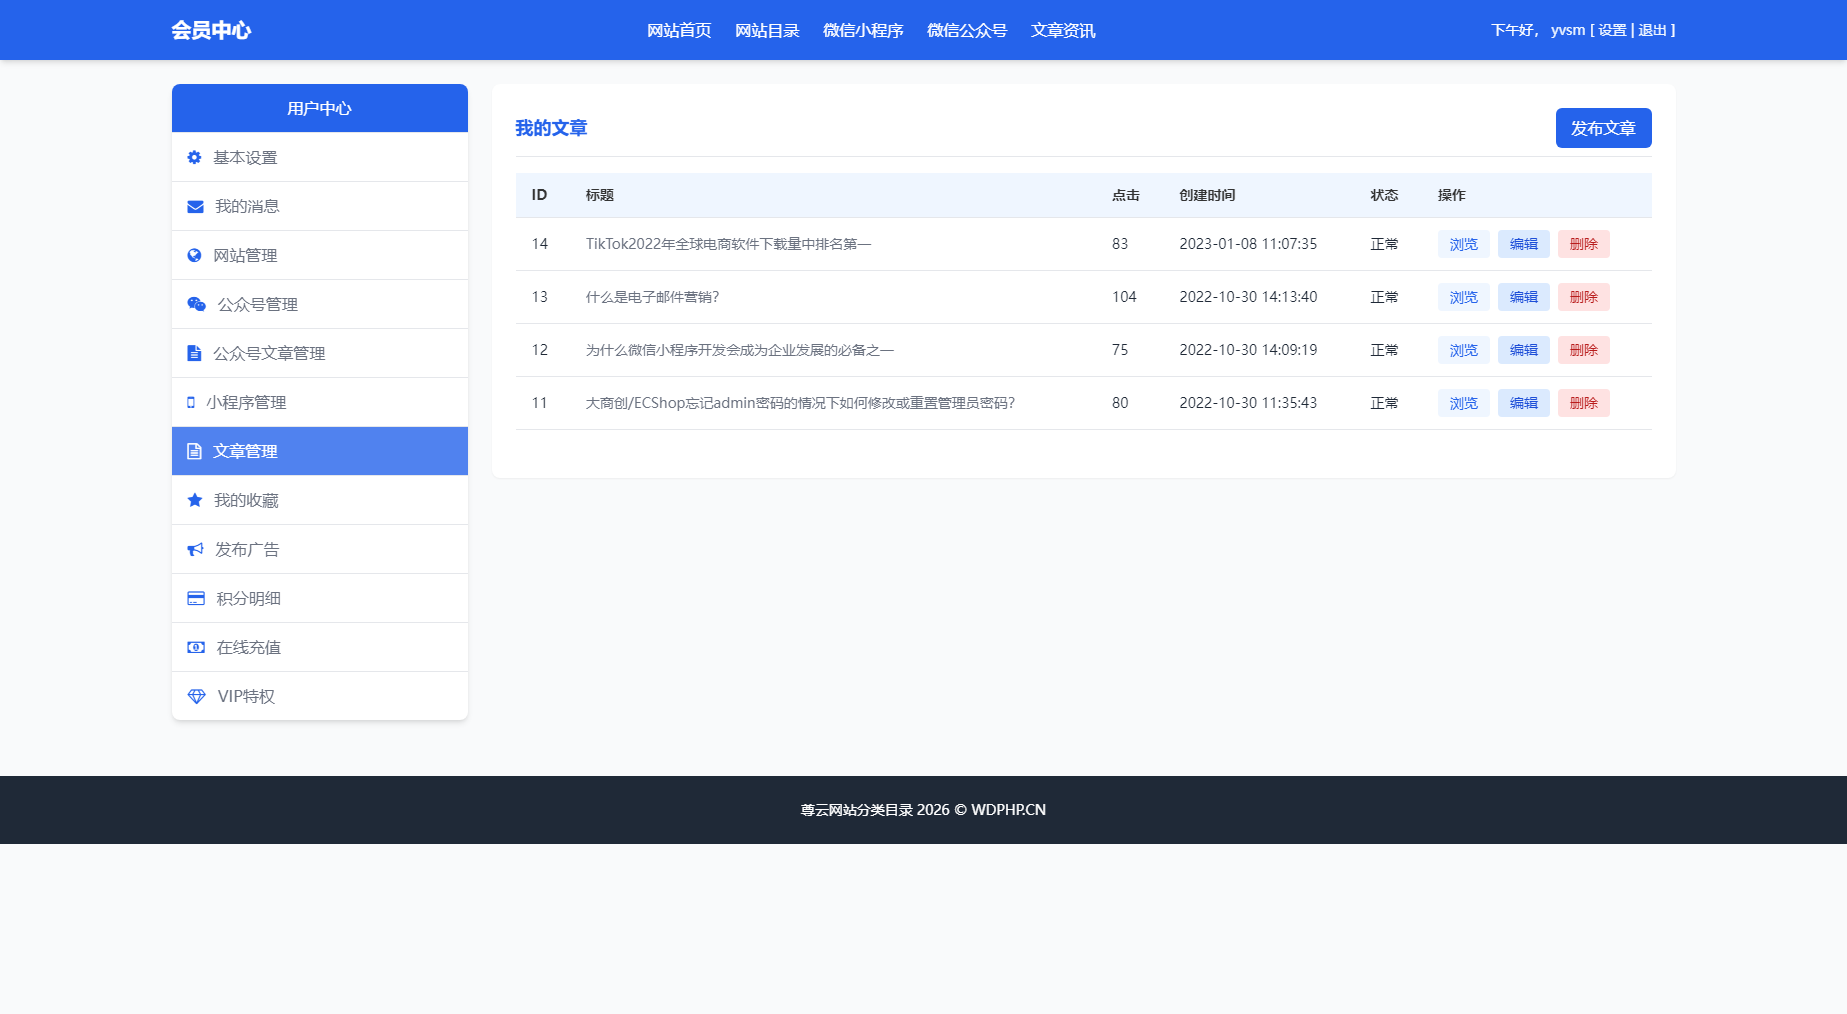1847x1014 pixels.
Task: Delete article 12 with 删除
Action: (1583, 350)
